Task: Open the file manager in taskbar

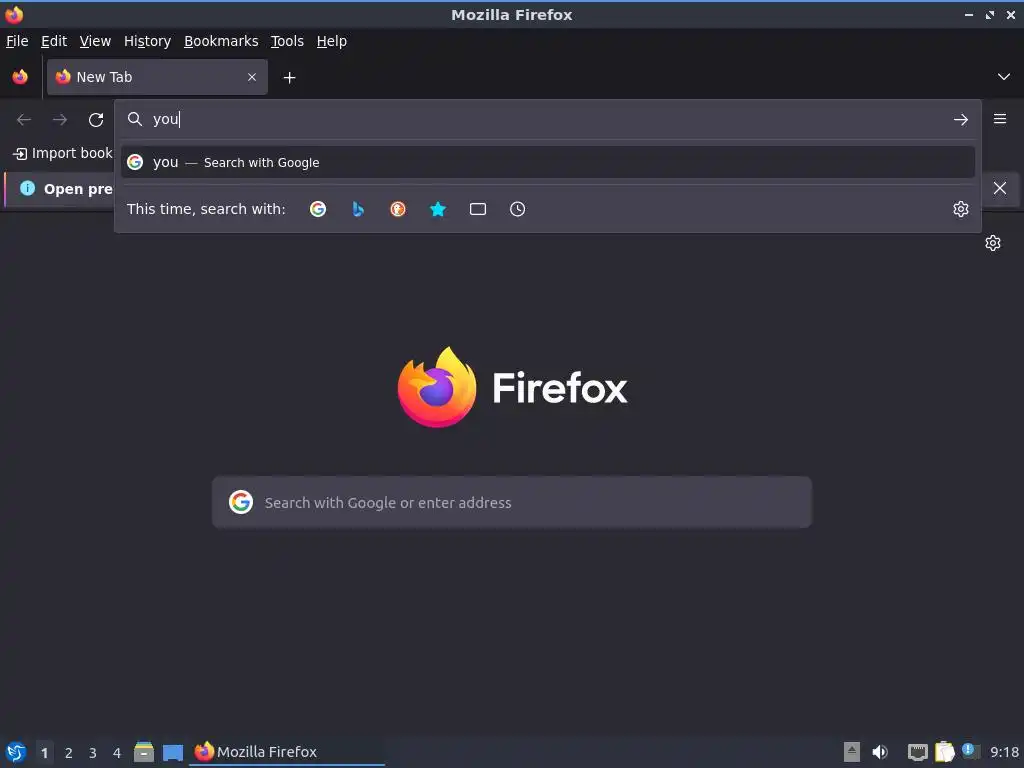Action: pos(144,752)
